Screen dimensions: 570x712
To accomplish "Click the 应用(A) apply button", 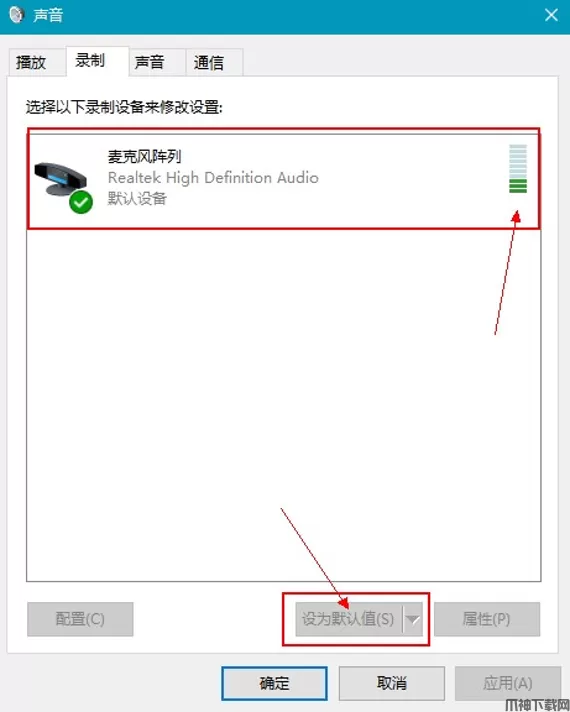I will point(508,683).
